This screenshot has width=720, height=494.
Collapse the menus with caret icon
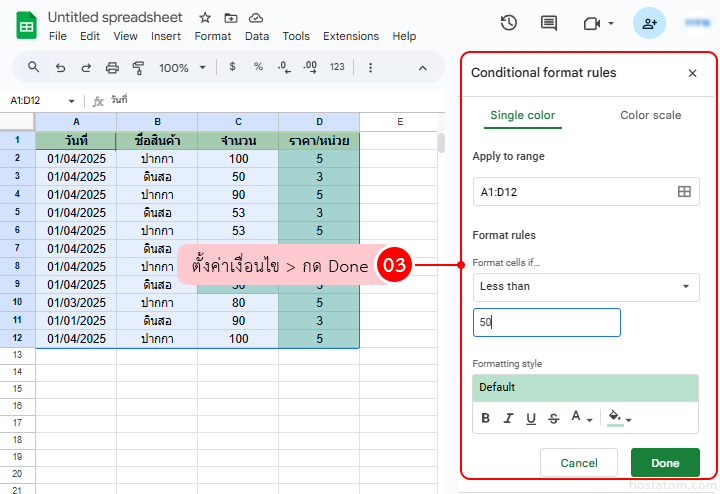422,68
